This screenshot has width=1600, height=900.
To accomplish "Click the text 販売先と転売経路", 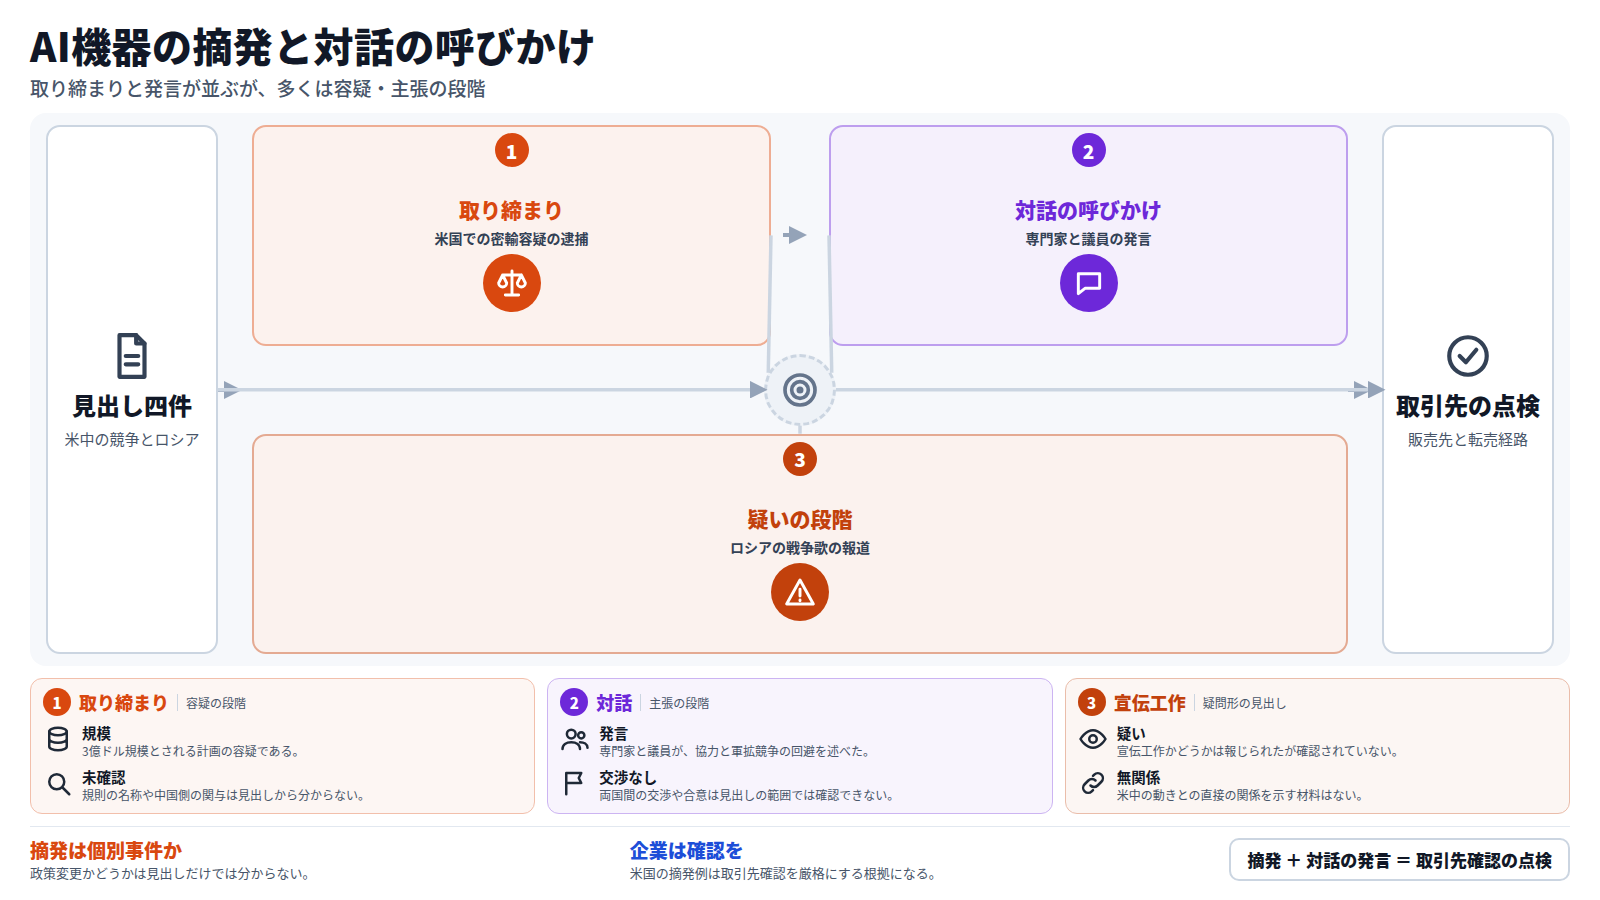I will pos(1467,439).
